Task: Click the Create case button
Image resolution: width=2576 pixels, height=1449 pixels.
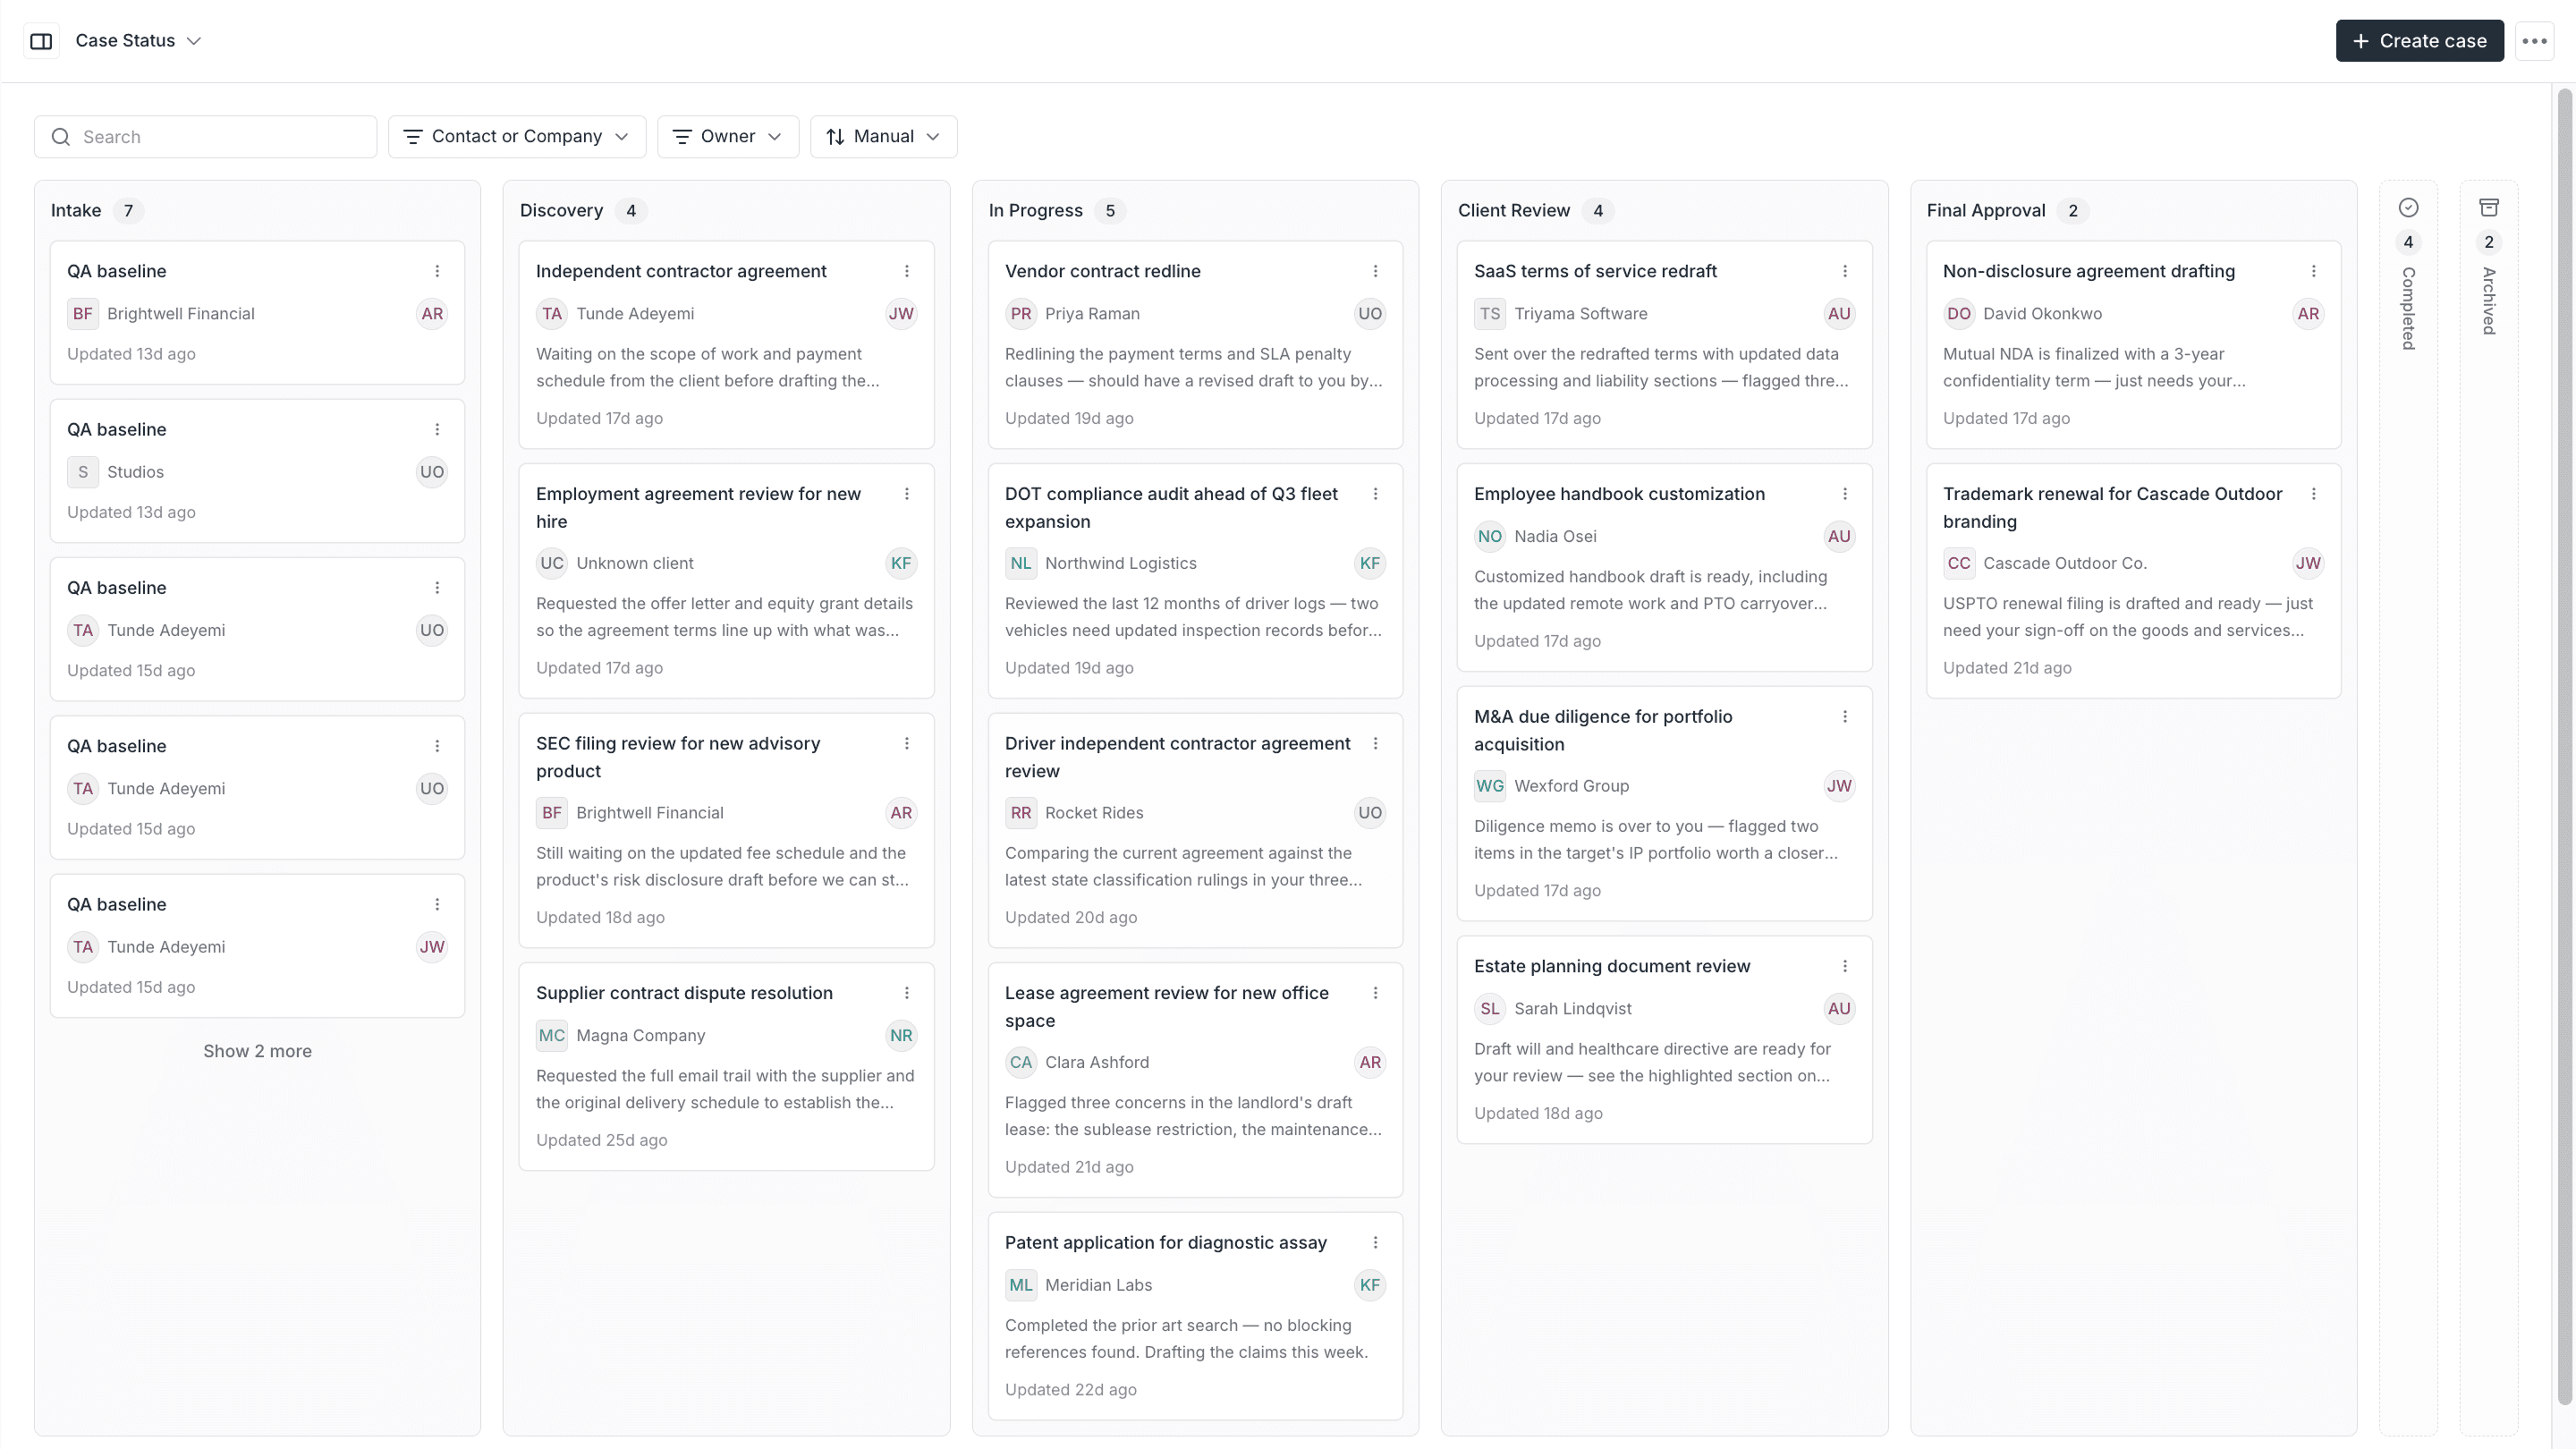Action: 2419,41
